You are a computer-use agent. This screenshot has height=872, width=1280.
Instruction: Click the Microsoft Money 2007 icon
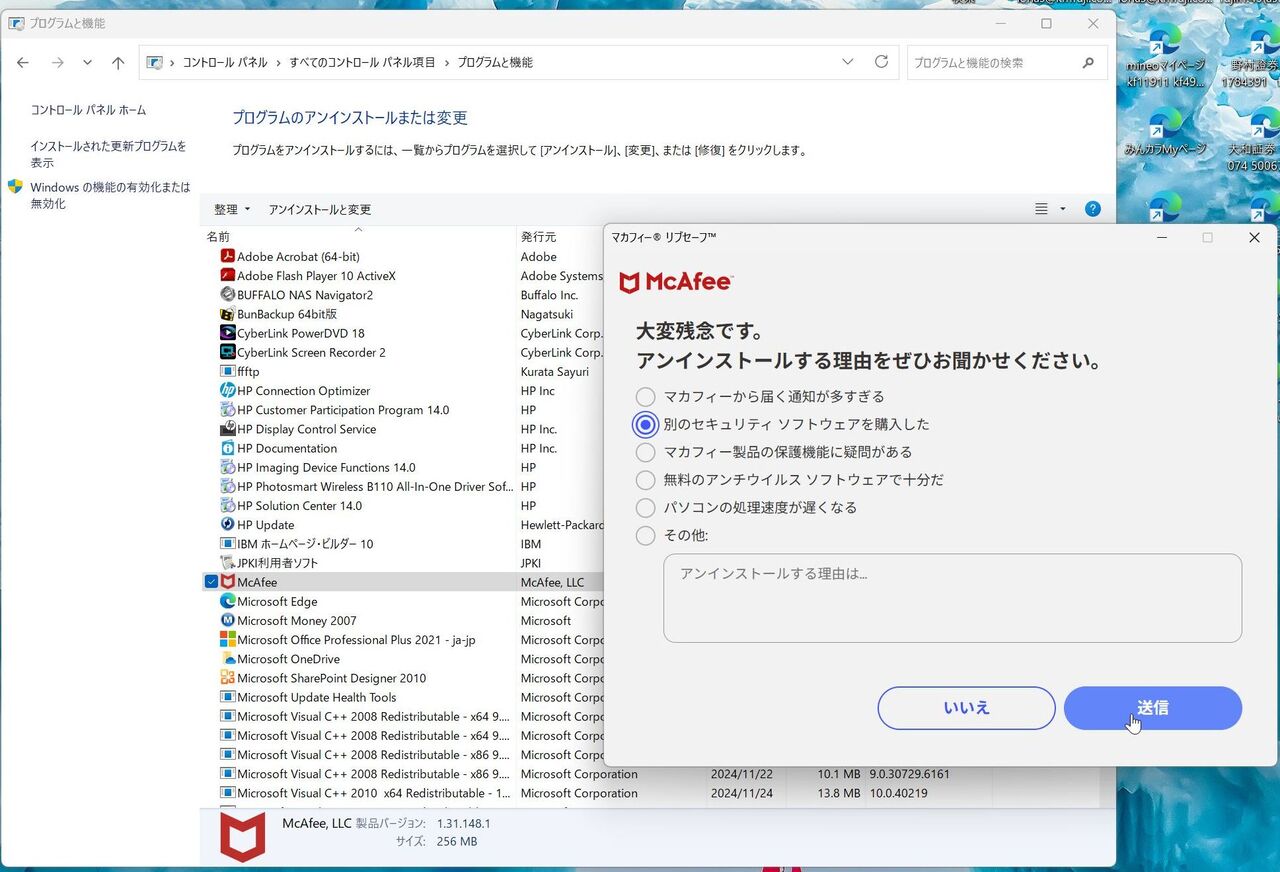point(228,621)
